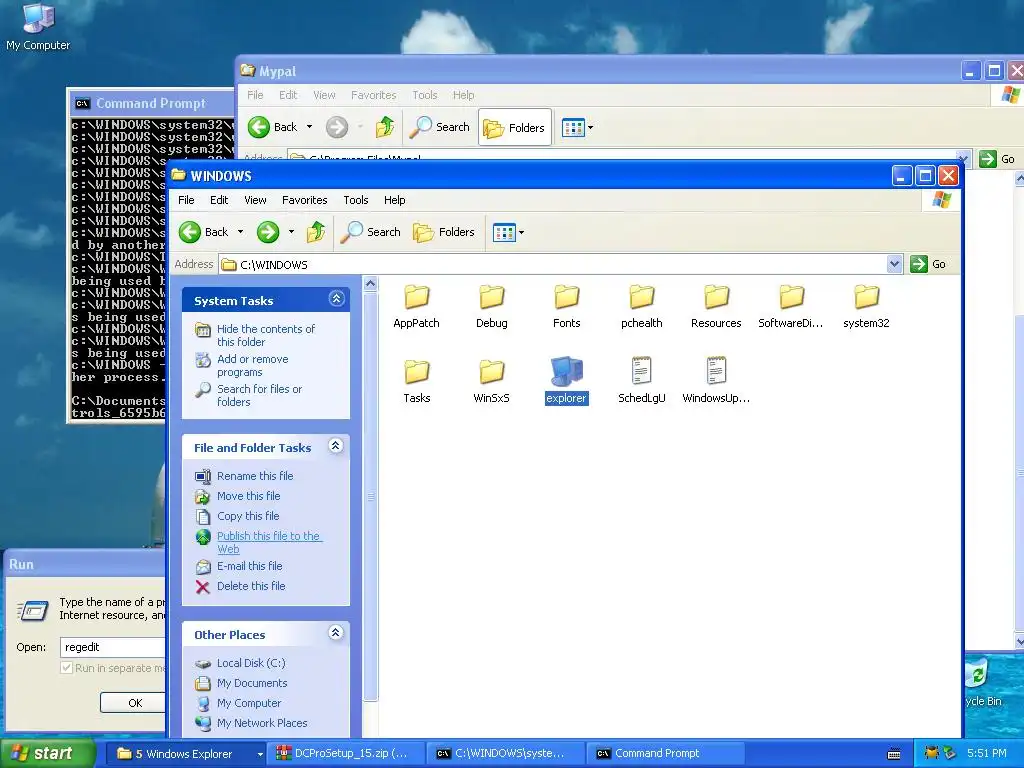The height and width of the screenshot is (768, 1024).
Task: Switch to DCProSetup_15.zip taskbar item
Action: [x=347, y=754]
